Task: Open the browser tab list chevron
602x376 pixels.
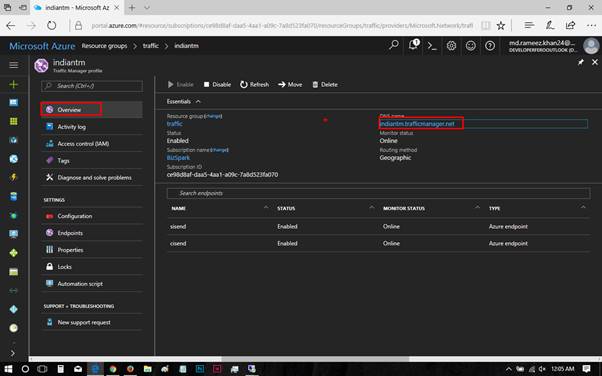Action: tap(147, 8)
